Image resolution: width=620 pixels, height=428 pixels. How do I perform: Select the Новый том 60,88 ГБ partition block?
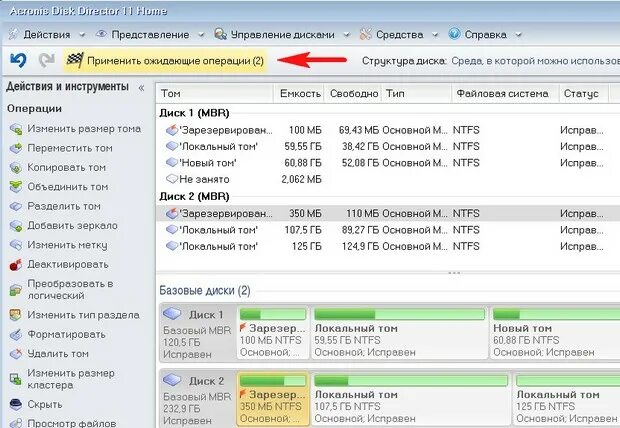(555, 333)
